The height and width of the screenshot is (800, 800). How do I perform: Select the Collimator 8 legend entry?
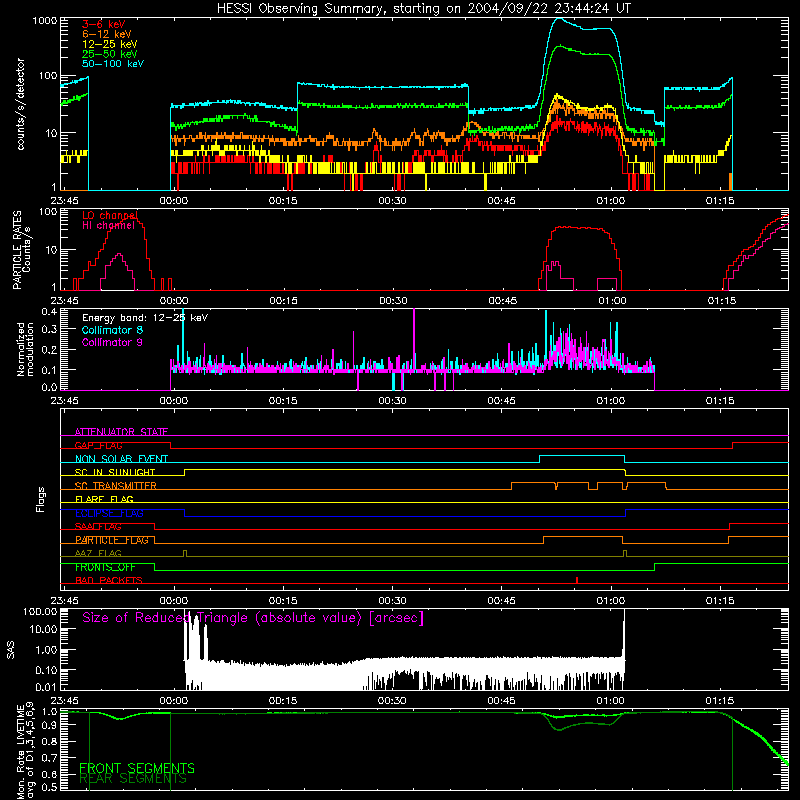coord(112,330)
